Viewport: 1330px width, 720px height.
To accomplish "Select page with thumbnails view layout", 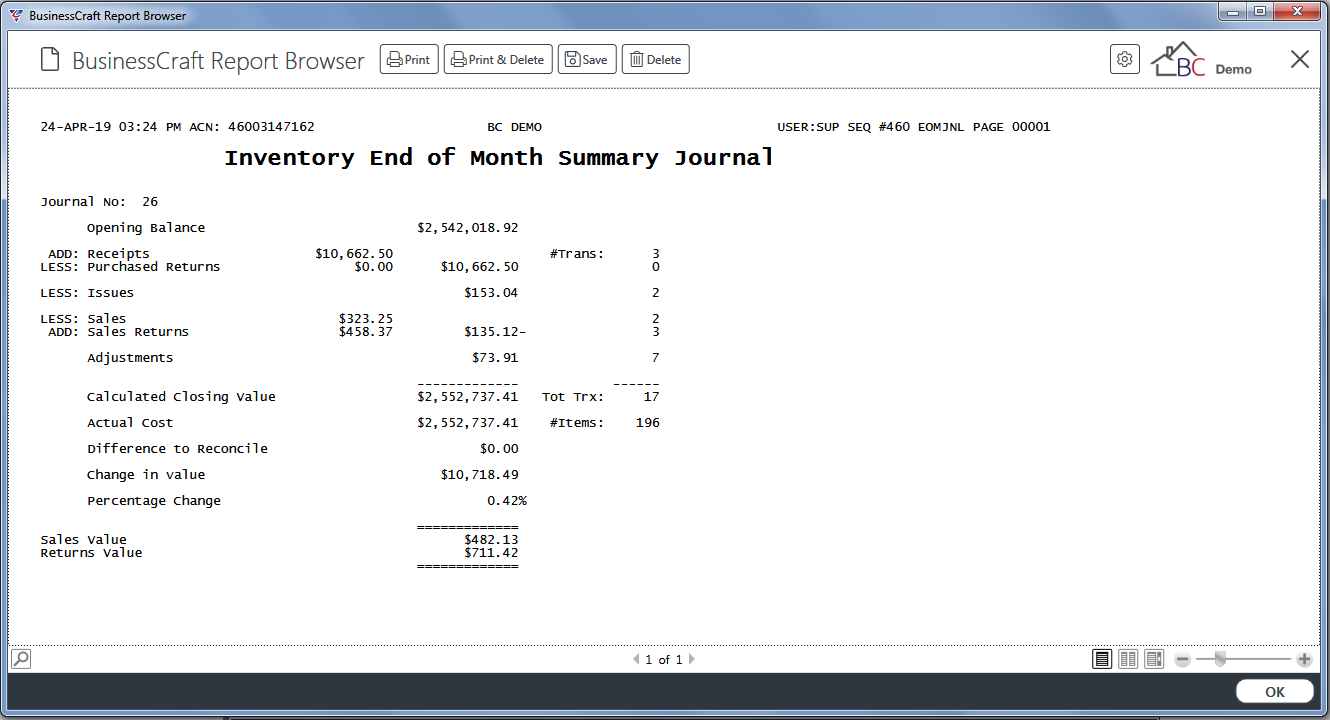I will [x=1154, y=659].
